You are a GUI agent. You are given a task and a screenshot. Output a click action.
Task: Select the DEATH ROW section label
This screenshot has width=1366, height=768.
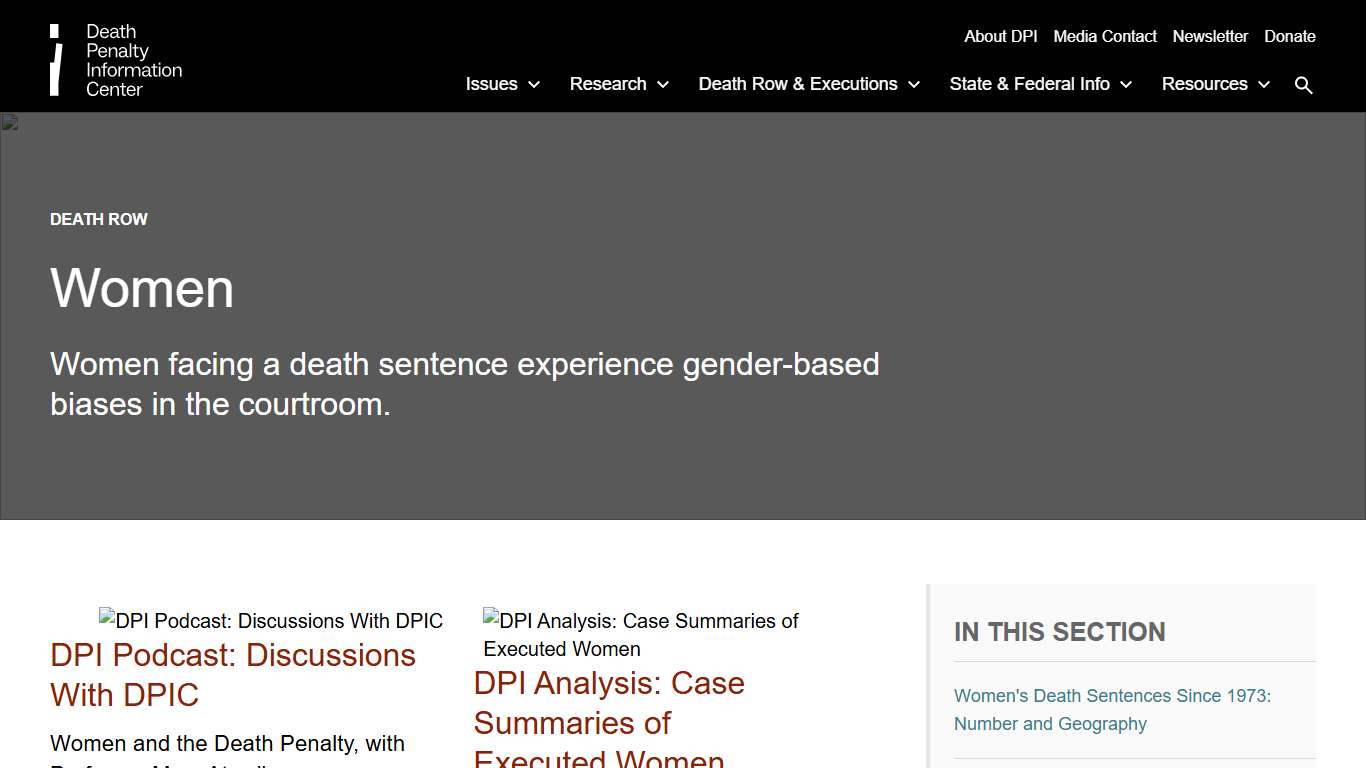tap(98, 219)
